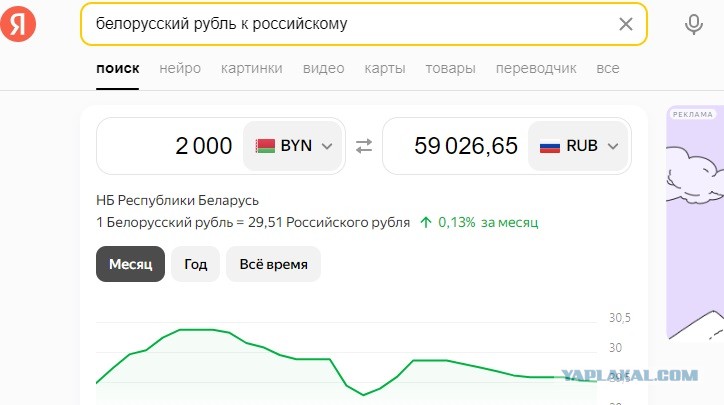Viewport: 724px width, 405px height.
Task: Open the BYN currency dropdown
Action: 293,146
